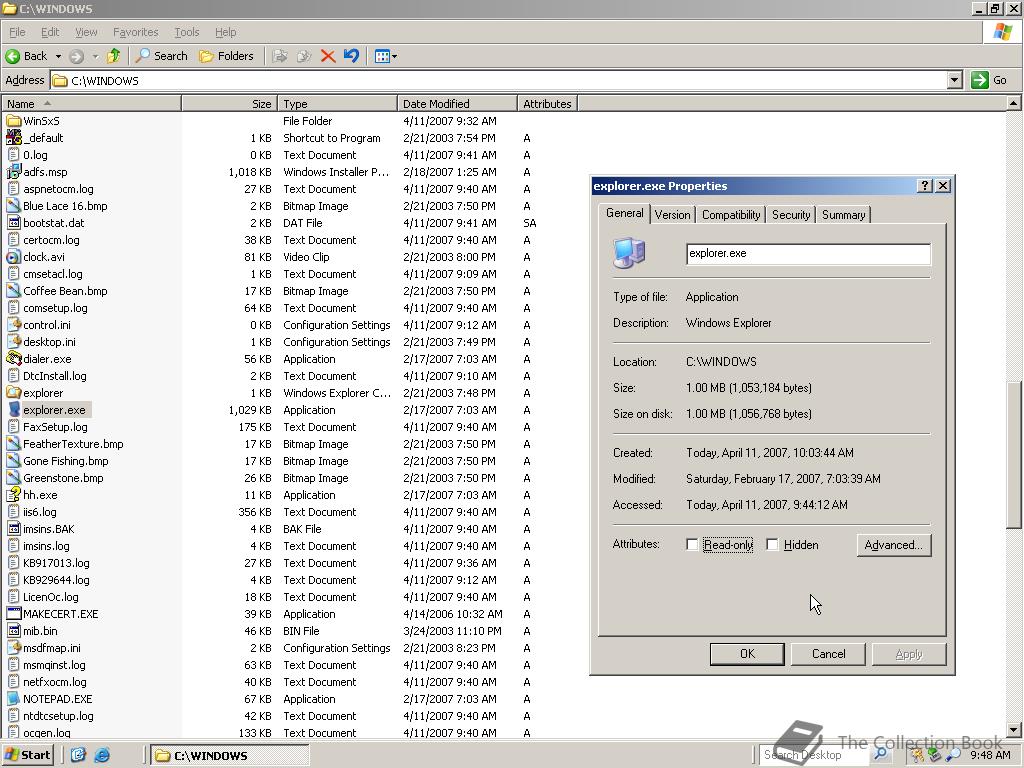Select the WinSxS folder icon
This screenshot has height=768, width=1024.
tap(13, 121)
